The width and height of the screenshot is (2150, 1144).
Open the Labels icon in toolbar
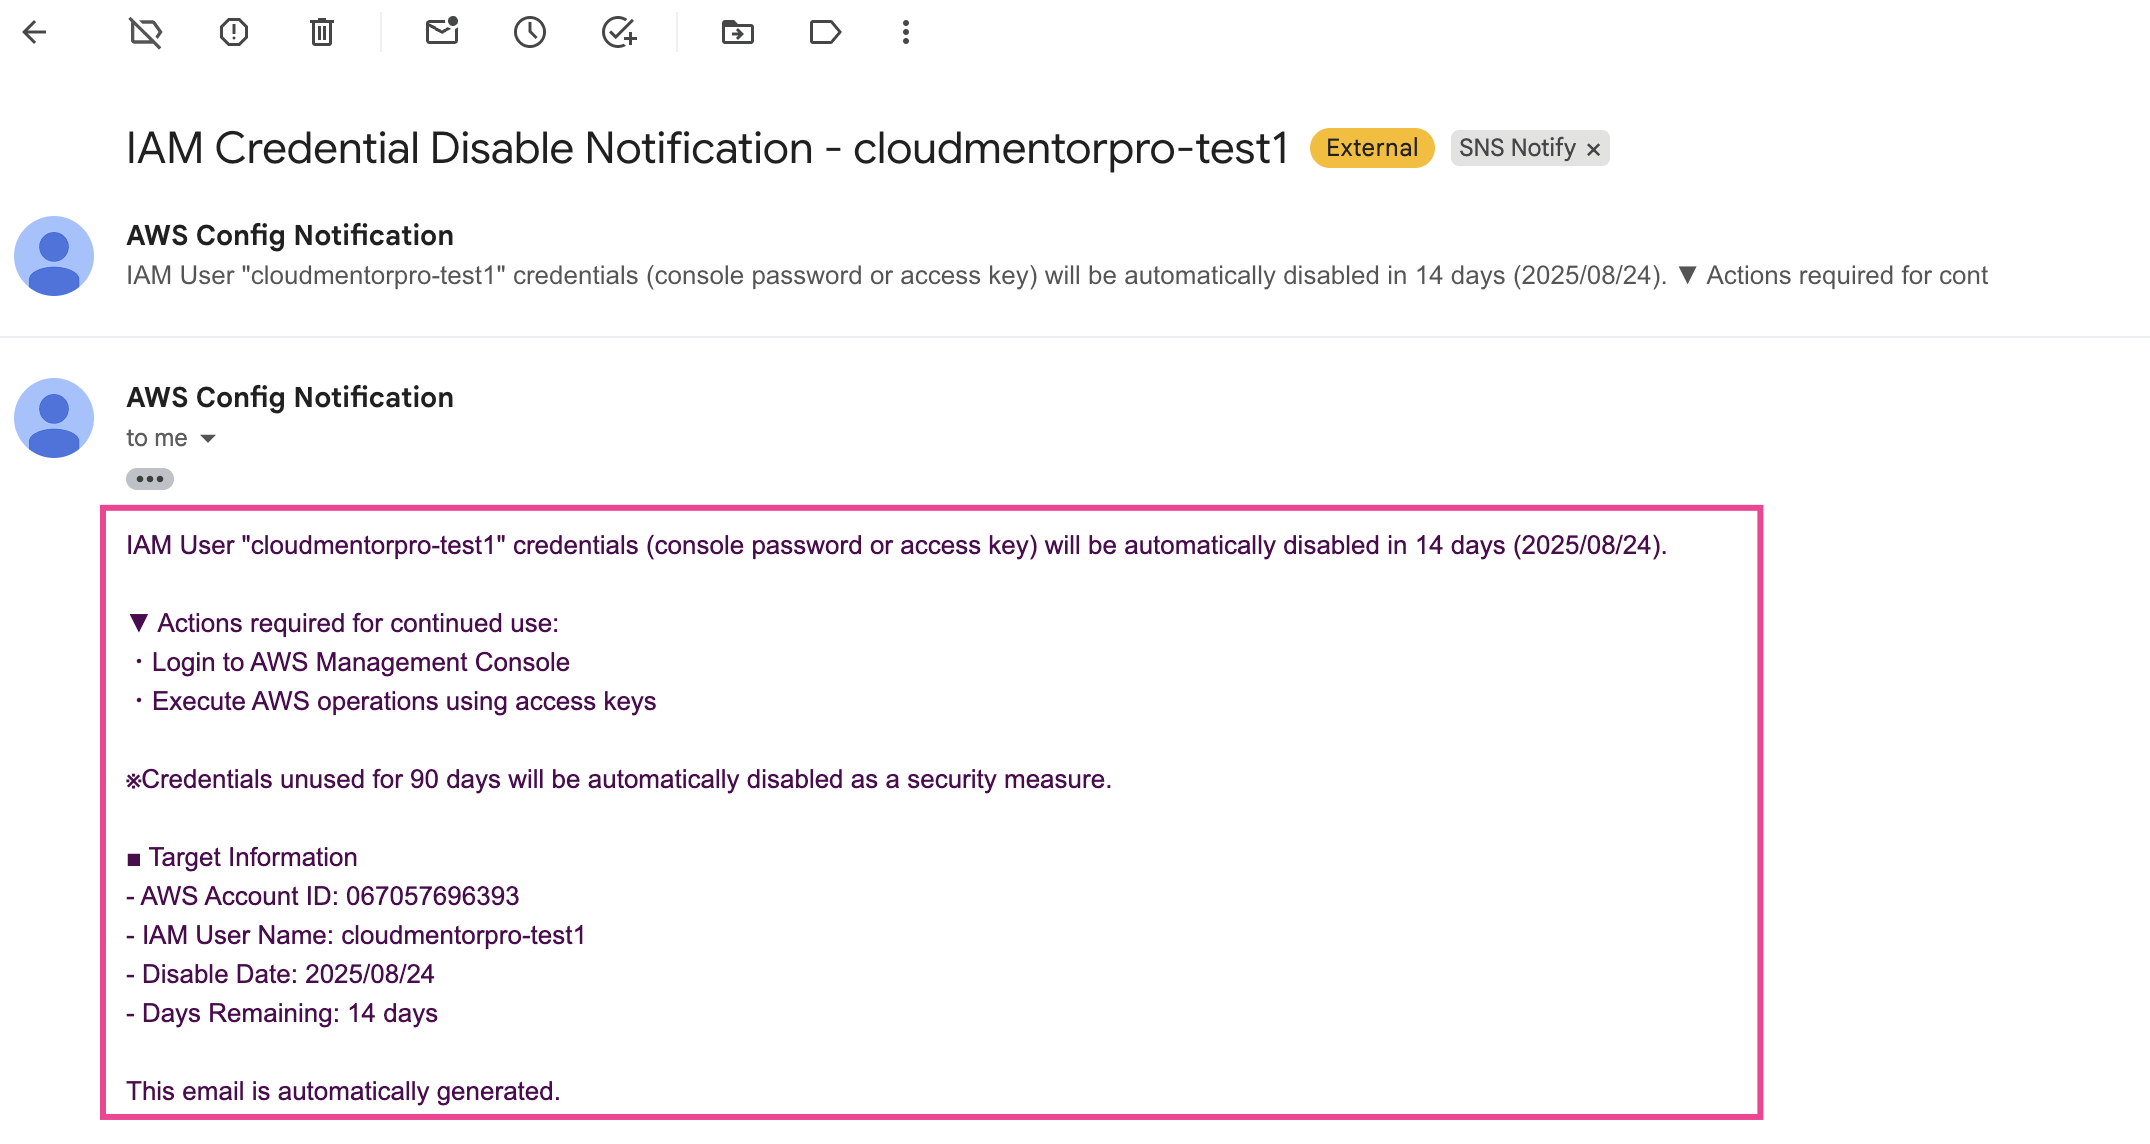coord(824,33)
